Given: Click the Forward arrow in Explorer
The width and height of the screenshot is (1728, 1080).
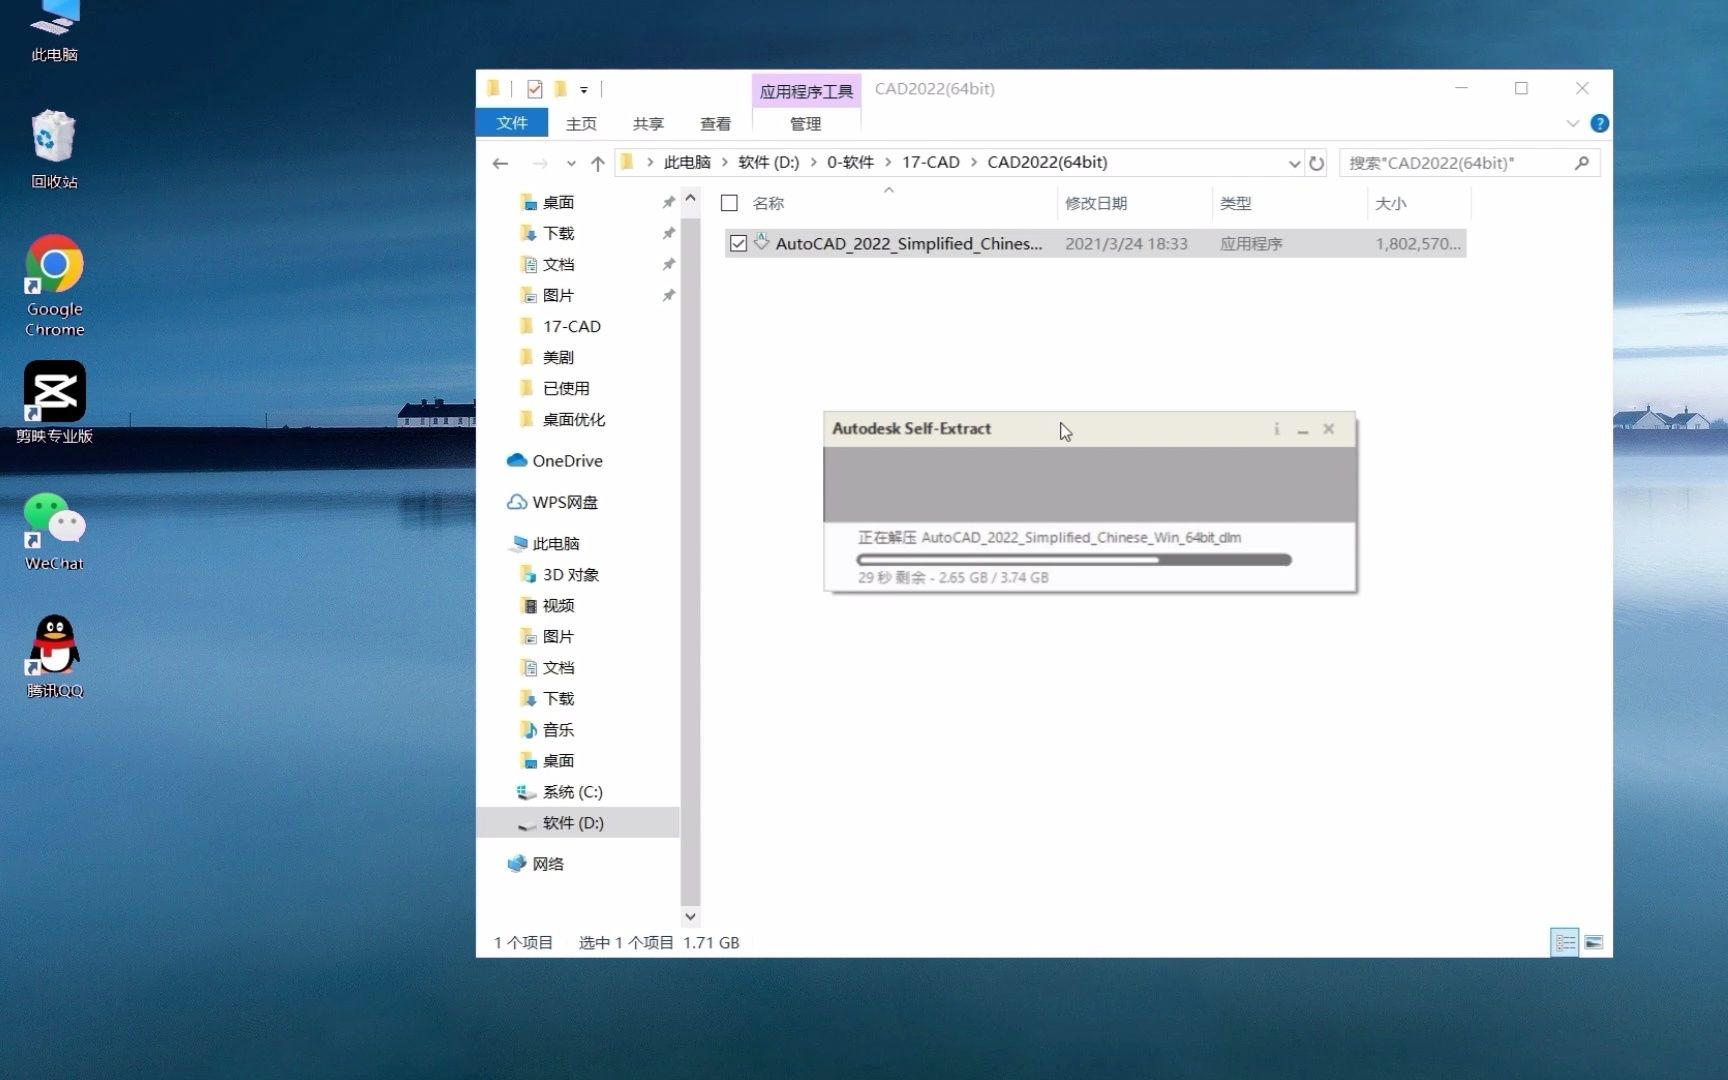Looking at the screenshot, I should [540, 163].
